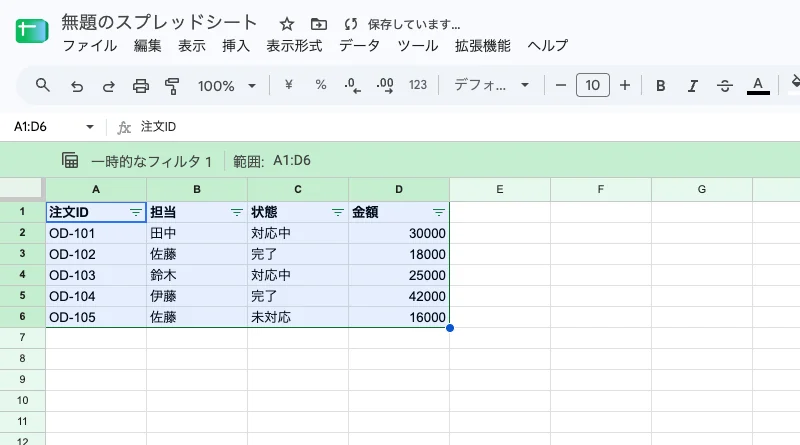This screenshot has width=800, height=445.
Task: Toggle strikethrough formatting
Action: coord(724,86)
